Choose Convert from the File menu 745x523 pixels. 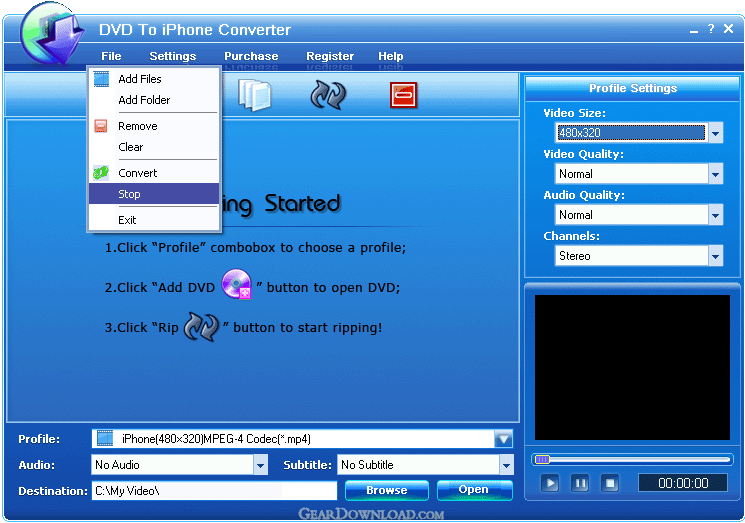tap(154, 173)
